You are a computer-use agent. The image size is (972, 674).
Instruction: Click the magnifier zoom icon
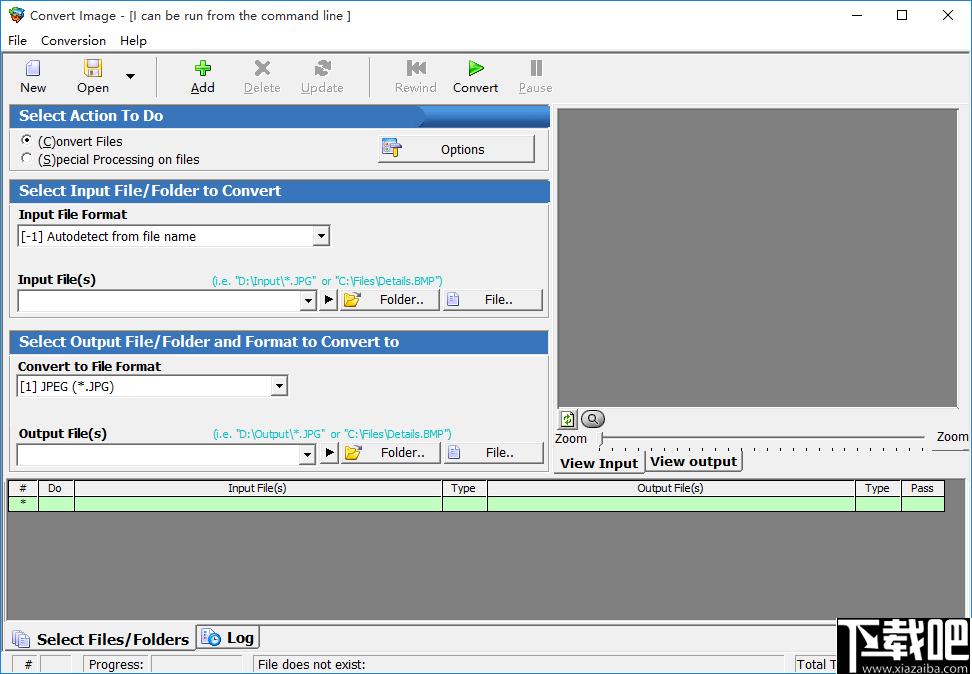click(x=593, y=419)
